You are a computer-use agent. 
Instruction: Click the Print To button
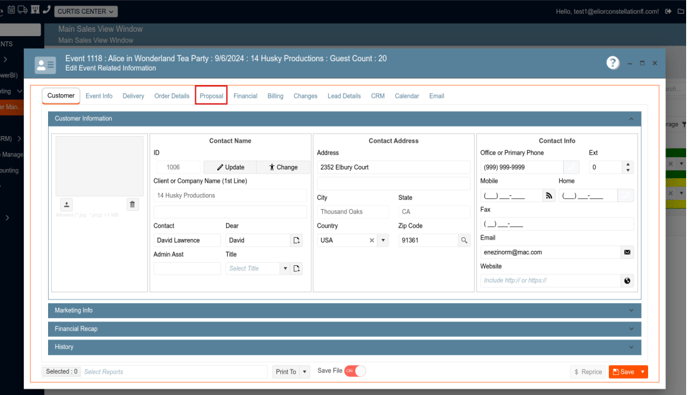point(286,372)
